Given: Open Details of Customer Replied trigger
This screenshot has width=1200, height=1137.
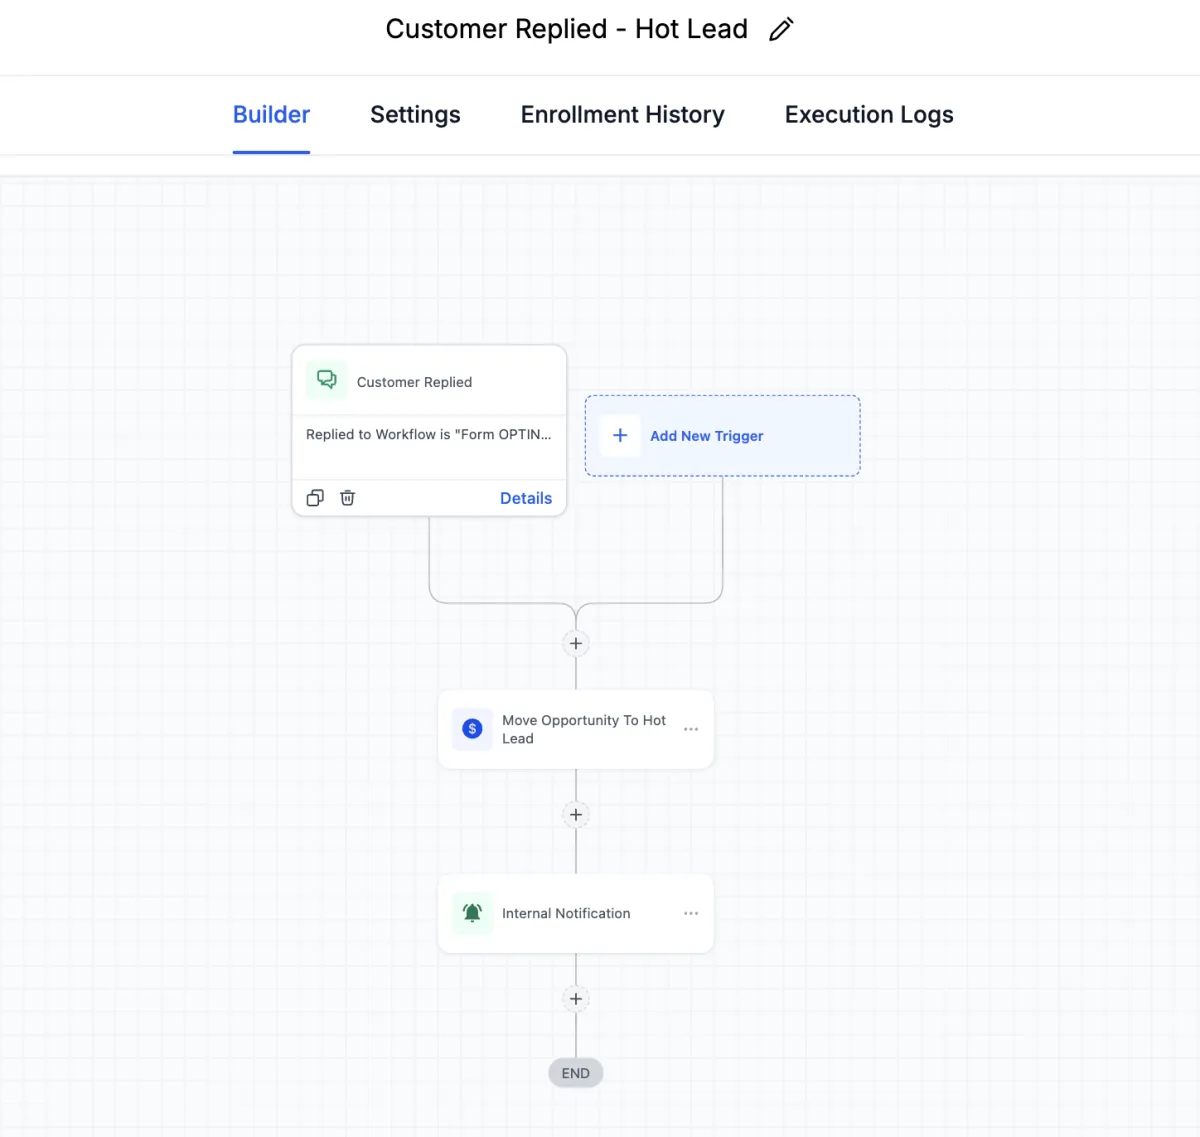Looking at the screenshot, I should 526,498.
